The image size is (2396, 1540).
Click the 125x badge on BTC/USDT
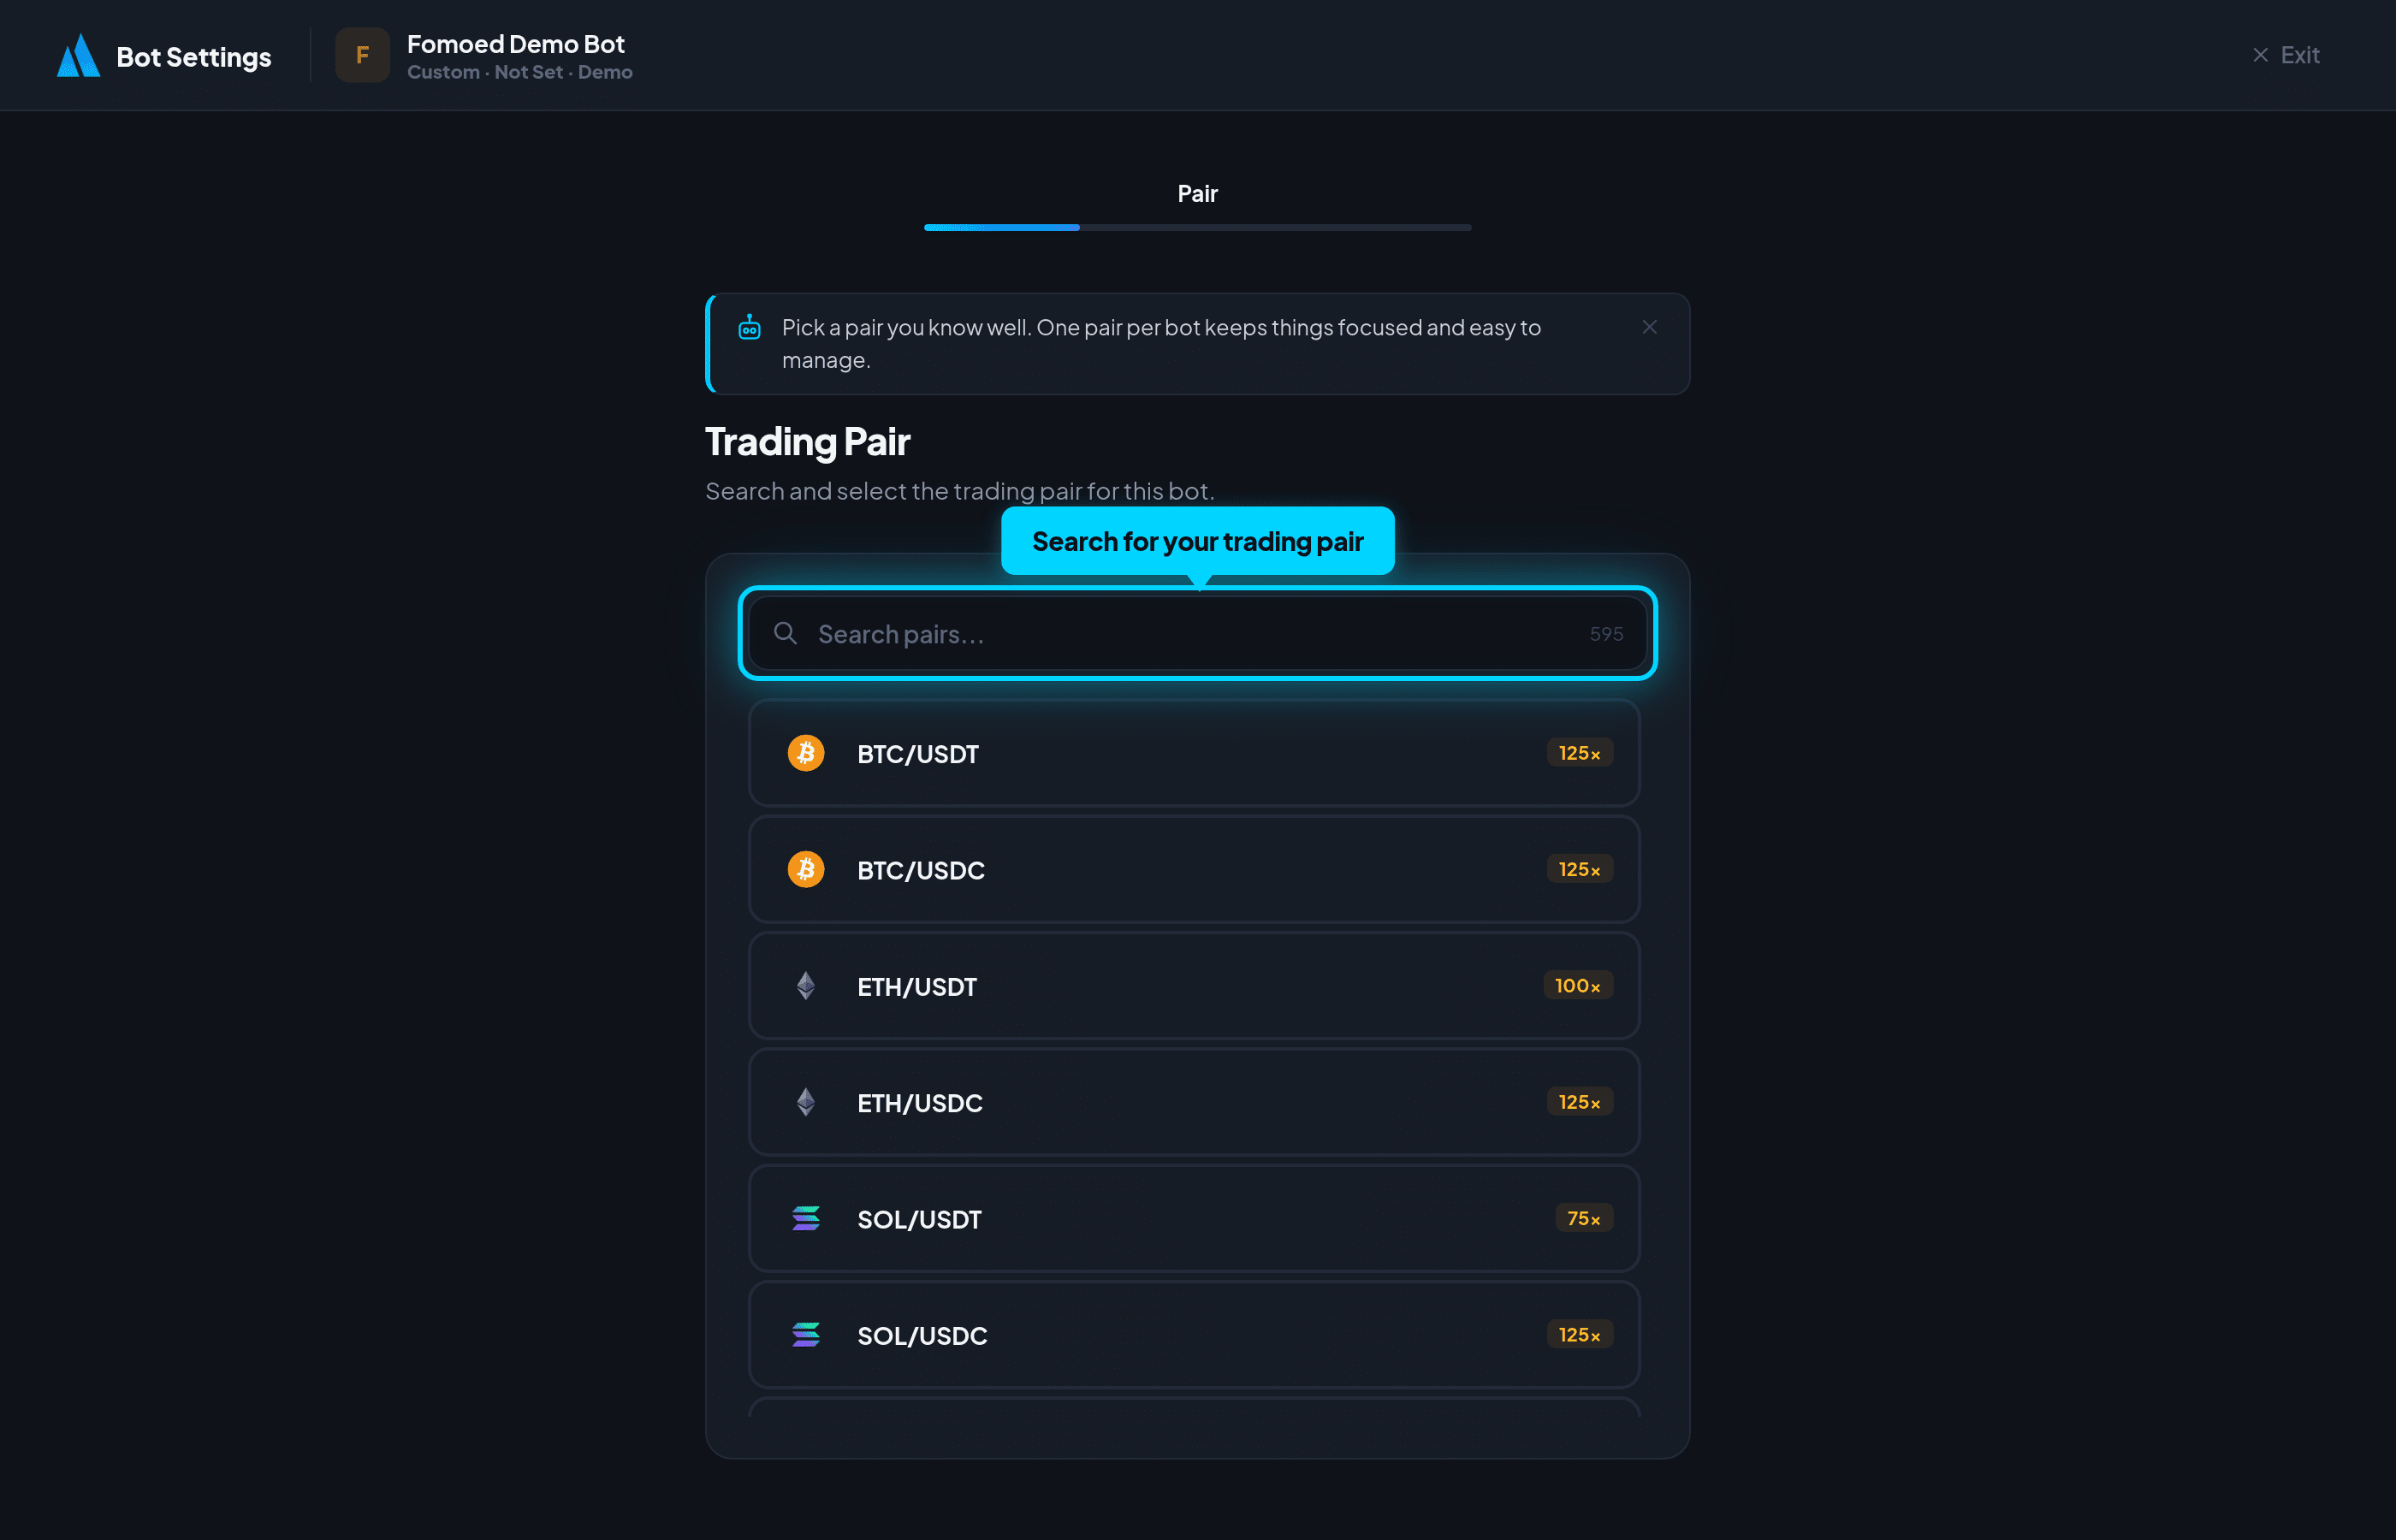[x=1579, y=753]
